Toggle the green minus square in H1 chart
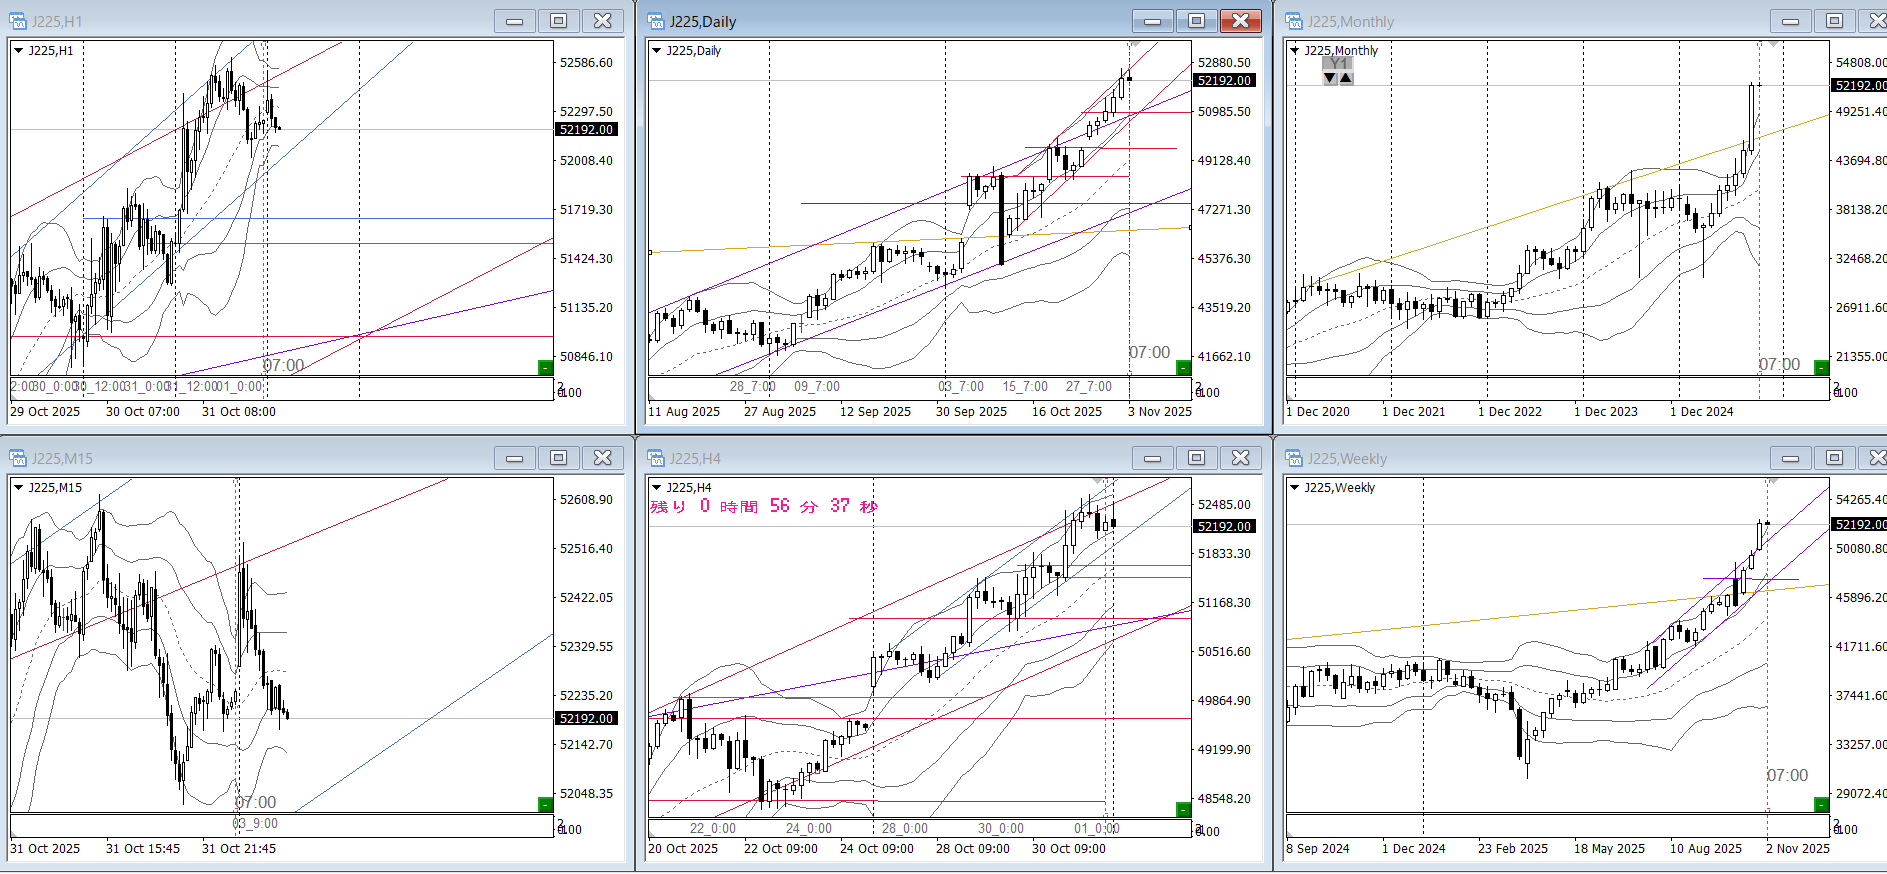The height and width of the screenshot is (874, 1887). tap(545, 368)
